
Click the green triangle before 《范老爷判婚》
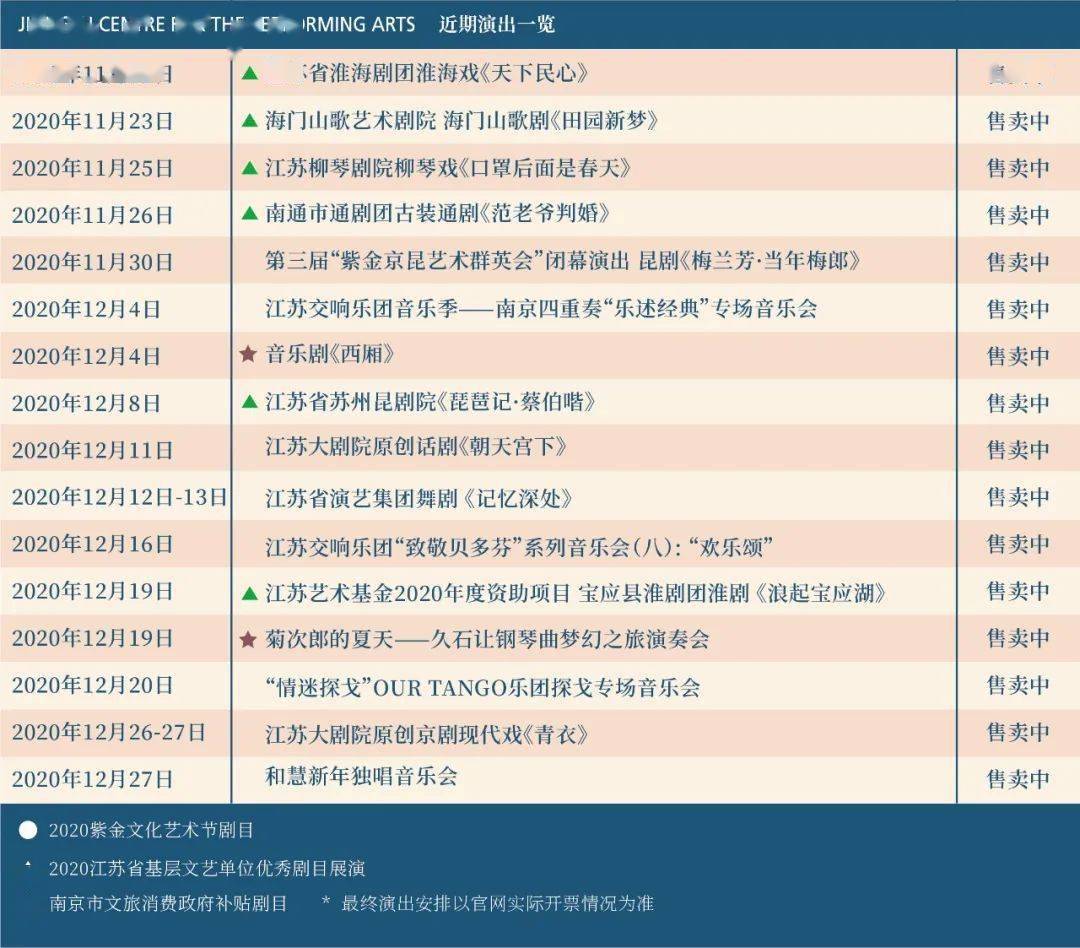pyautogui.click(x=250, y=214)
